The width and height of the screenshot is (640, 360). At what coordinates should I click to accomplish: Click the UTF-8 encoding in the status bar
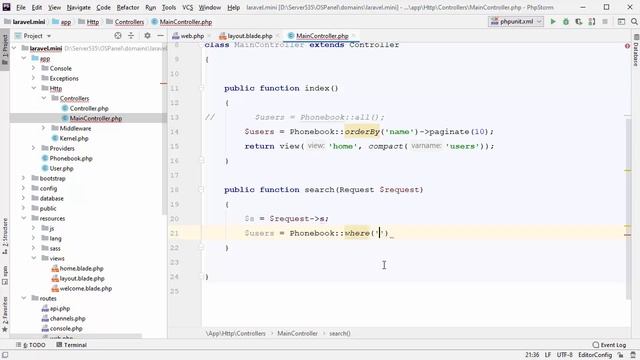click(x=564, y=355)
